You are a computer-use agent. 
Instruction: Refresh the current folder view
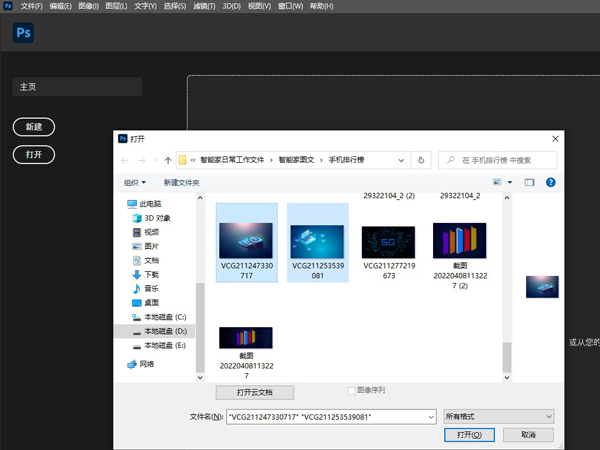pyautogui.click(x=421, y=160)
